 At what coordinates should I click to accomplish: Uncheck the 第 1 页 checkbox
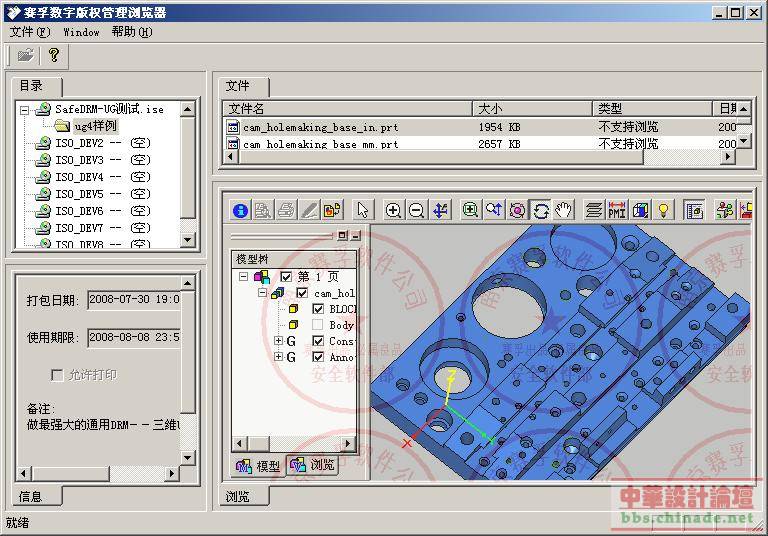[287, 277]
